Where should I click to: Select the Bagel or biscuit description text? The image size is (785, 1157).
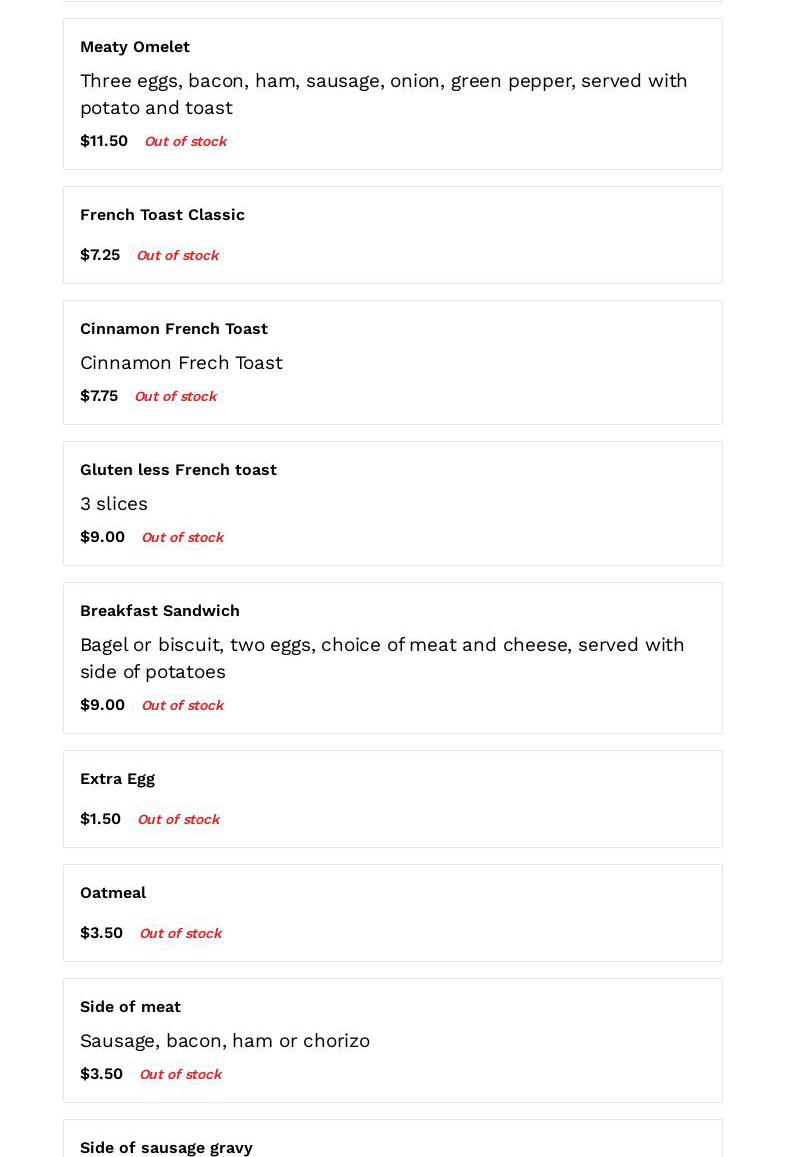382,658
